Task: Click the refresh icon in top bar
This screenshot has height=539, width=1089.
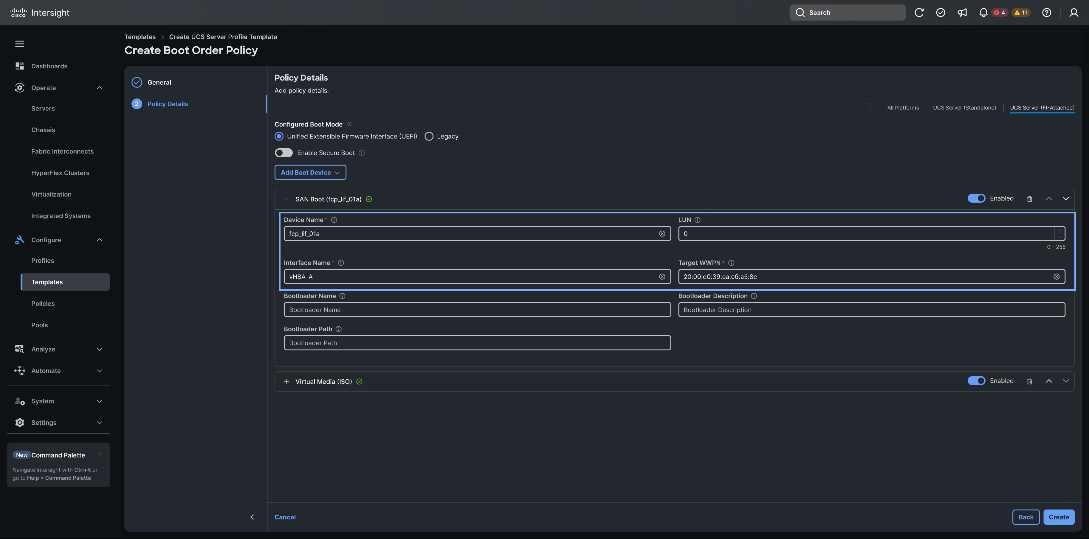Action: (x=919, y=13)
